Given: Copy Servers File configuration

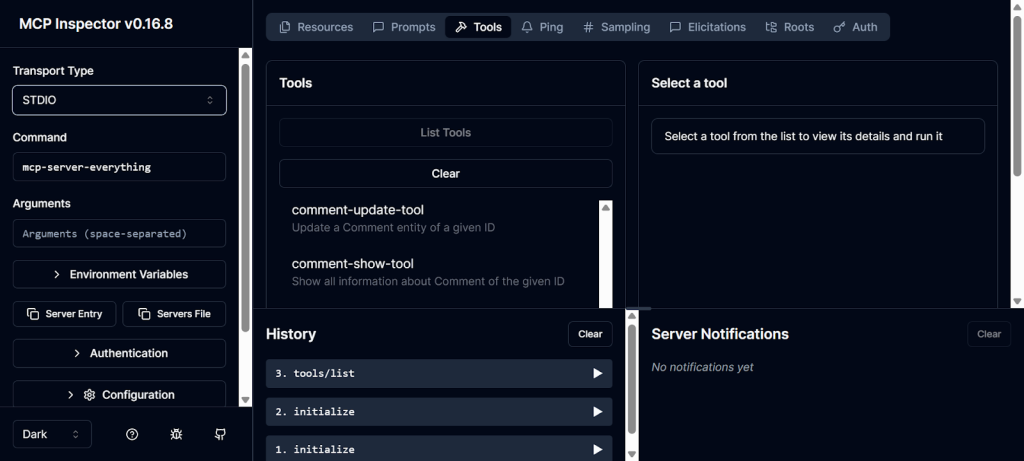Looking at the screenshot, I should coord(174,314).
